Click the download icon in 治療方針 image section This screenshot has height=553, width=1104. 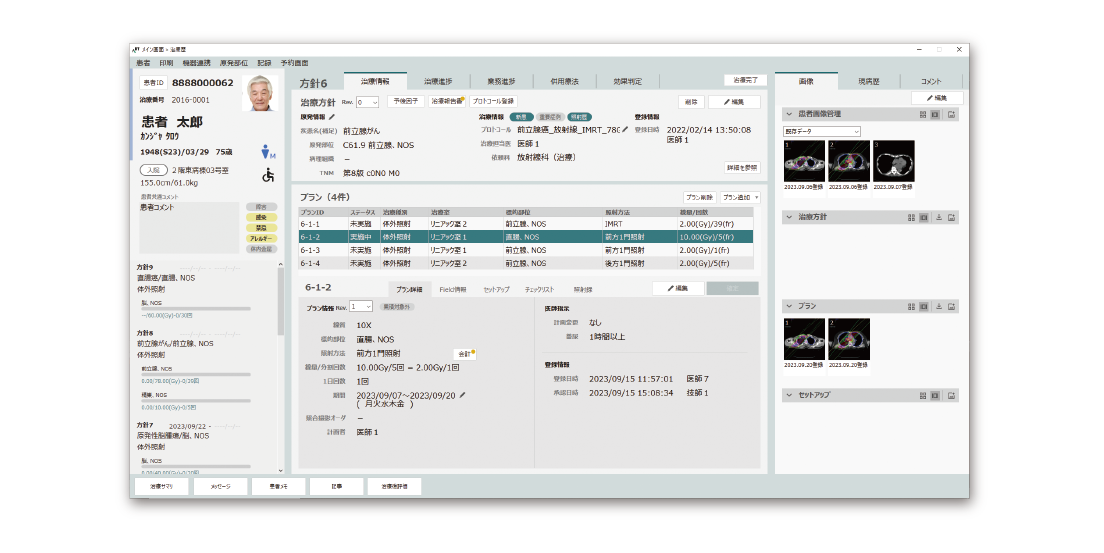pos(939,217)
